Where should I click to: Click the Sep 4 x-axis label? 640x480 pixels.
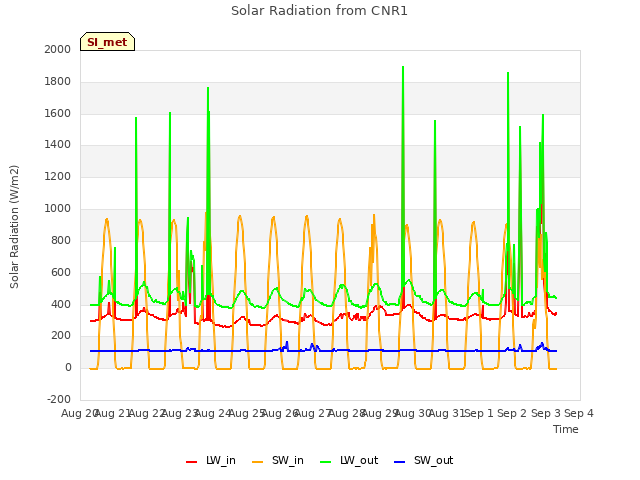tap(579, 413)
